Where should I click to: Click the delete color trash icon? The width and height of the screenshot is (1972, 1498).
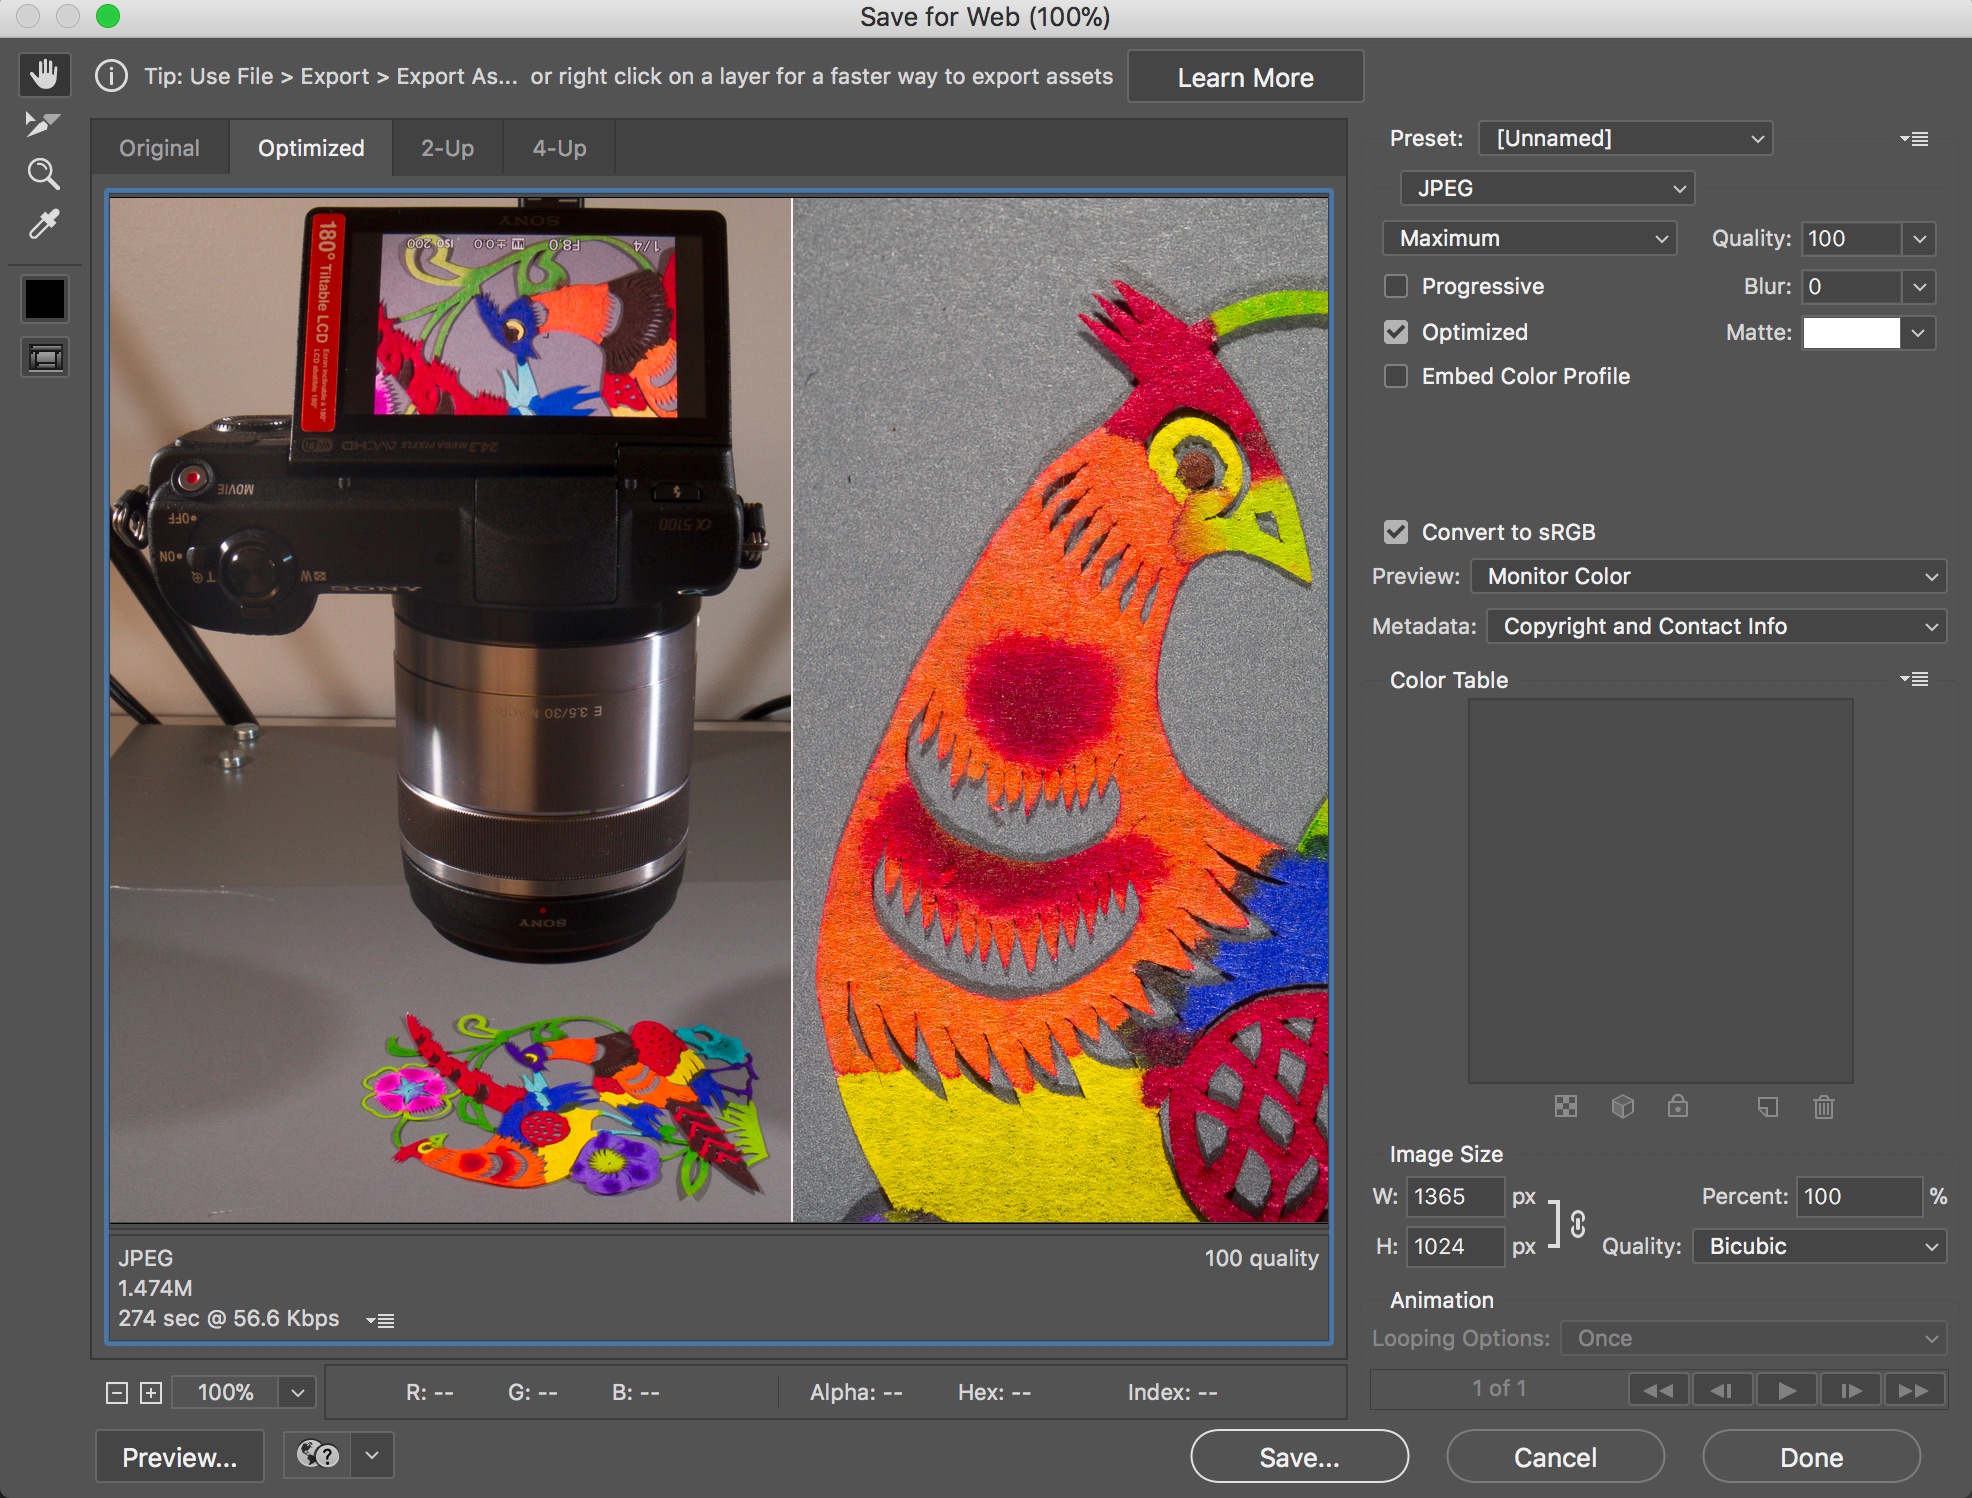tap(1823, 1108)
